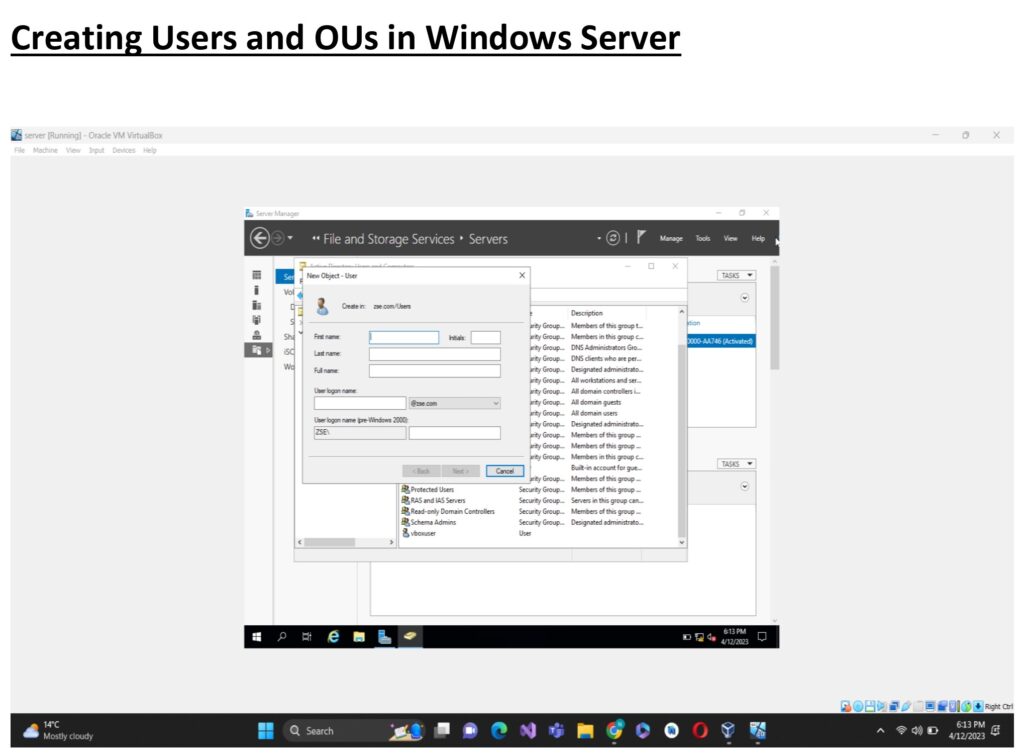Click the host Windows Start button
The width and height of the screenshot is (1024, 753).
pos(266,731)
